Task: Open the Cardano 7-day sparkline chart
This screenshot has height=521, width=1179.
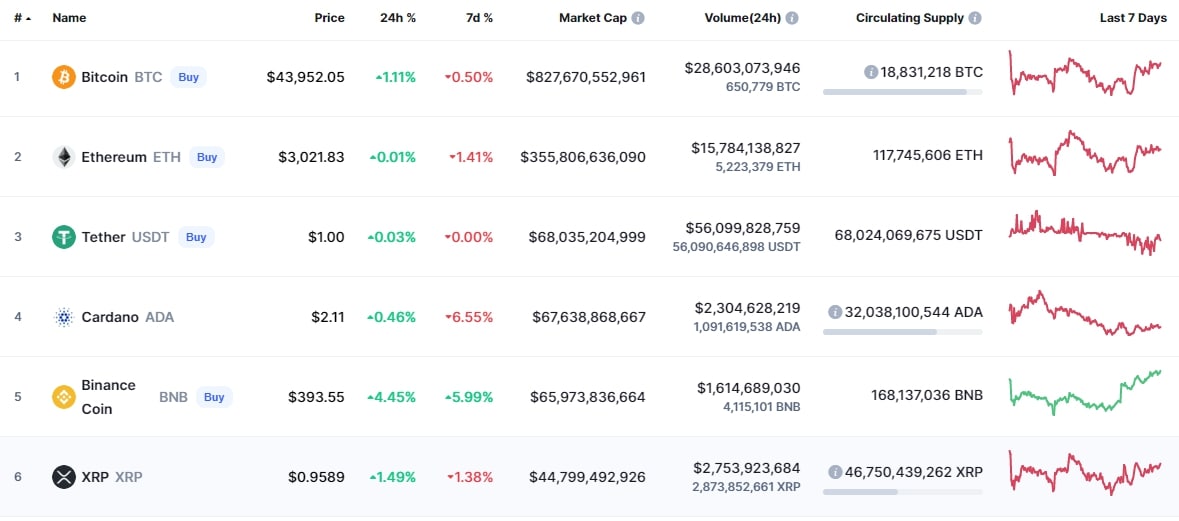Action: (1085, 314)
